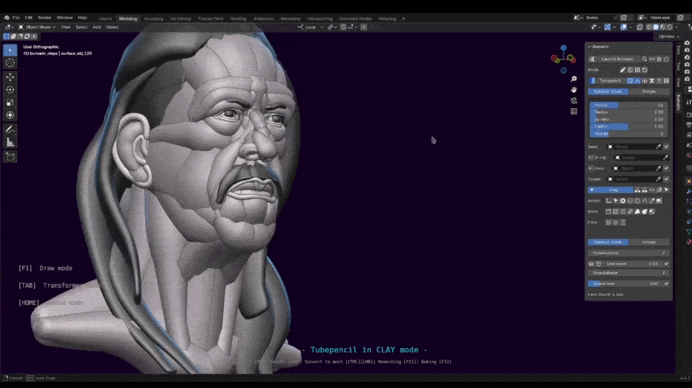Open the pivot point dropdown
Viewport: 692px width, 388px height.
click(x=332, y=27)
